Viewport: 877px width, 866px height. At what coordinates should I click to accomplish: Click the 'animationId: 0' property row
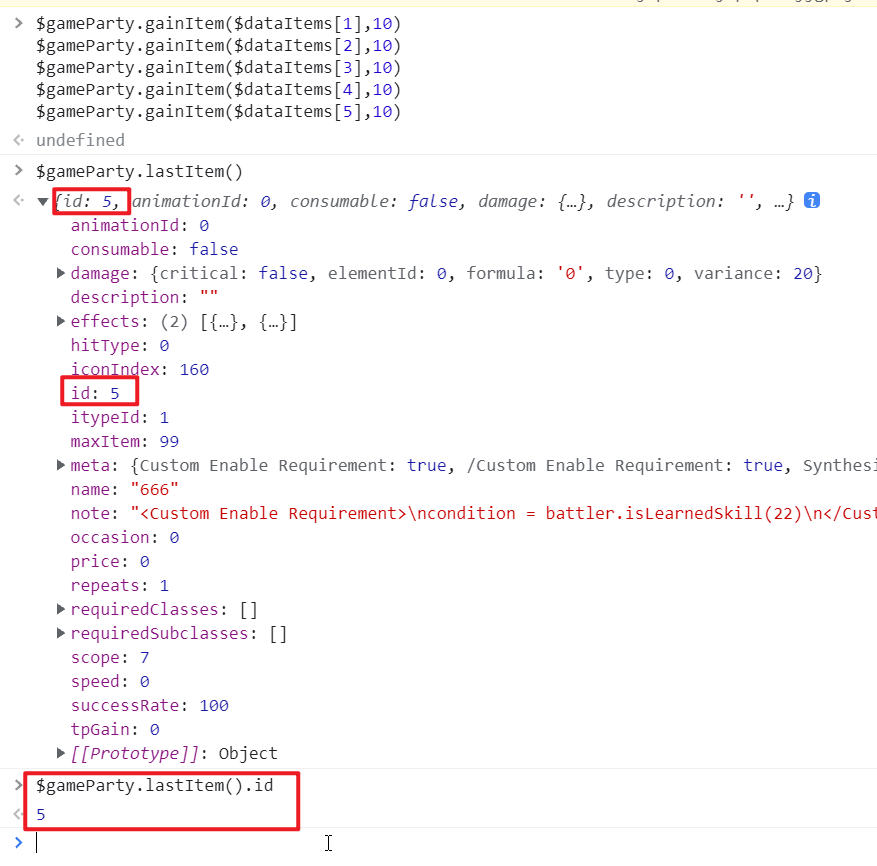coord(140,225)
